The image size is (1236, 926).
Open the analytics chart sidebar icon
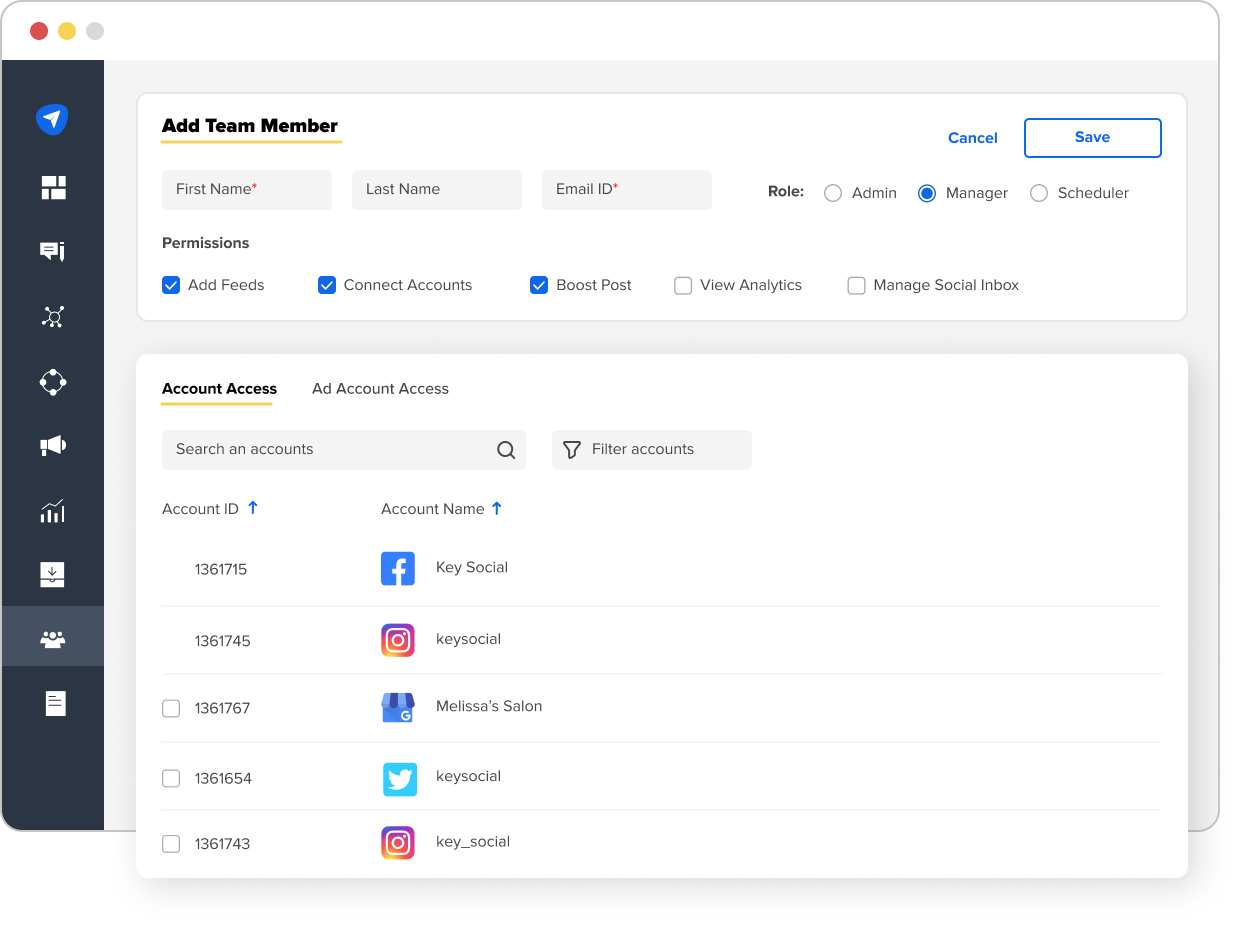coord(53,511)
